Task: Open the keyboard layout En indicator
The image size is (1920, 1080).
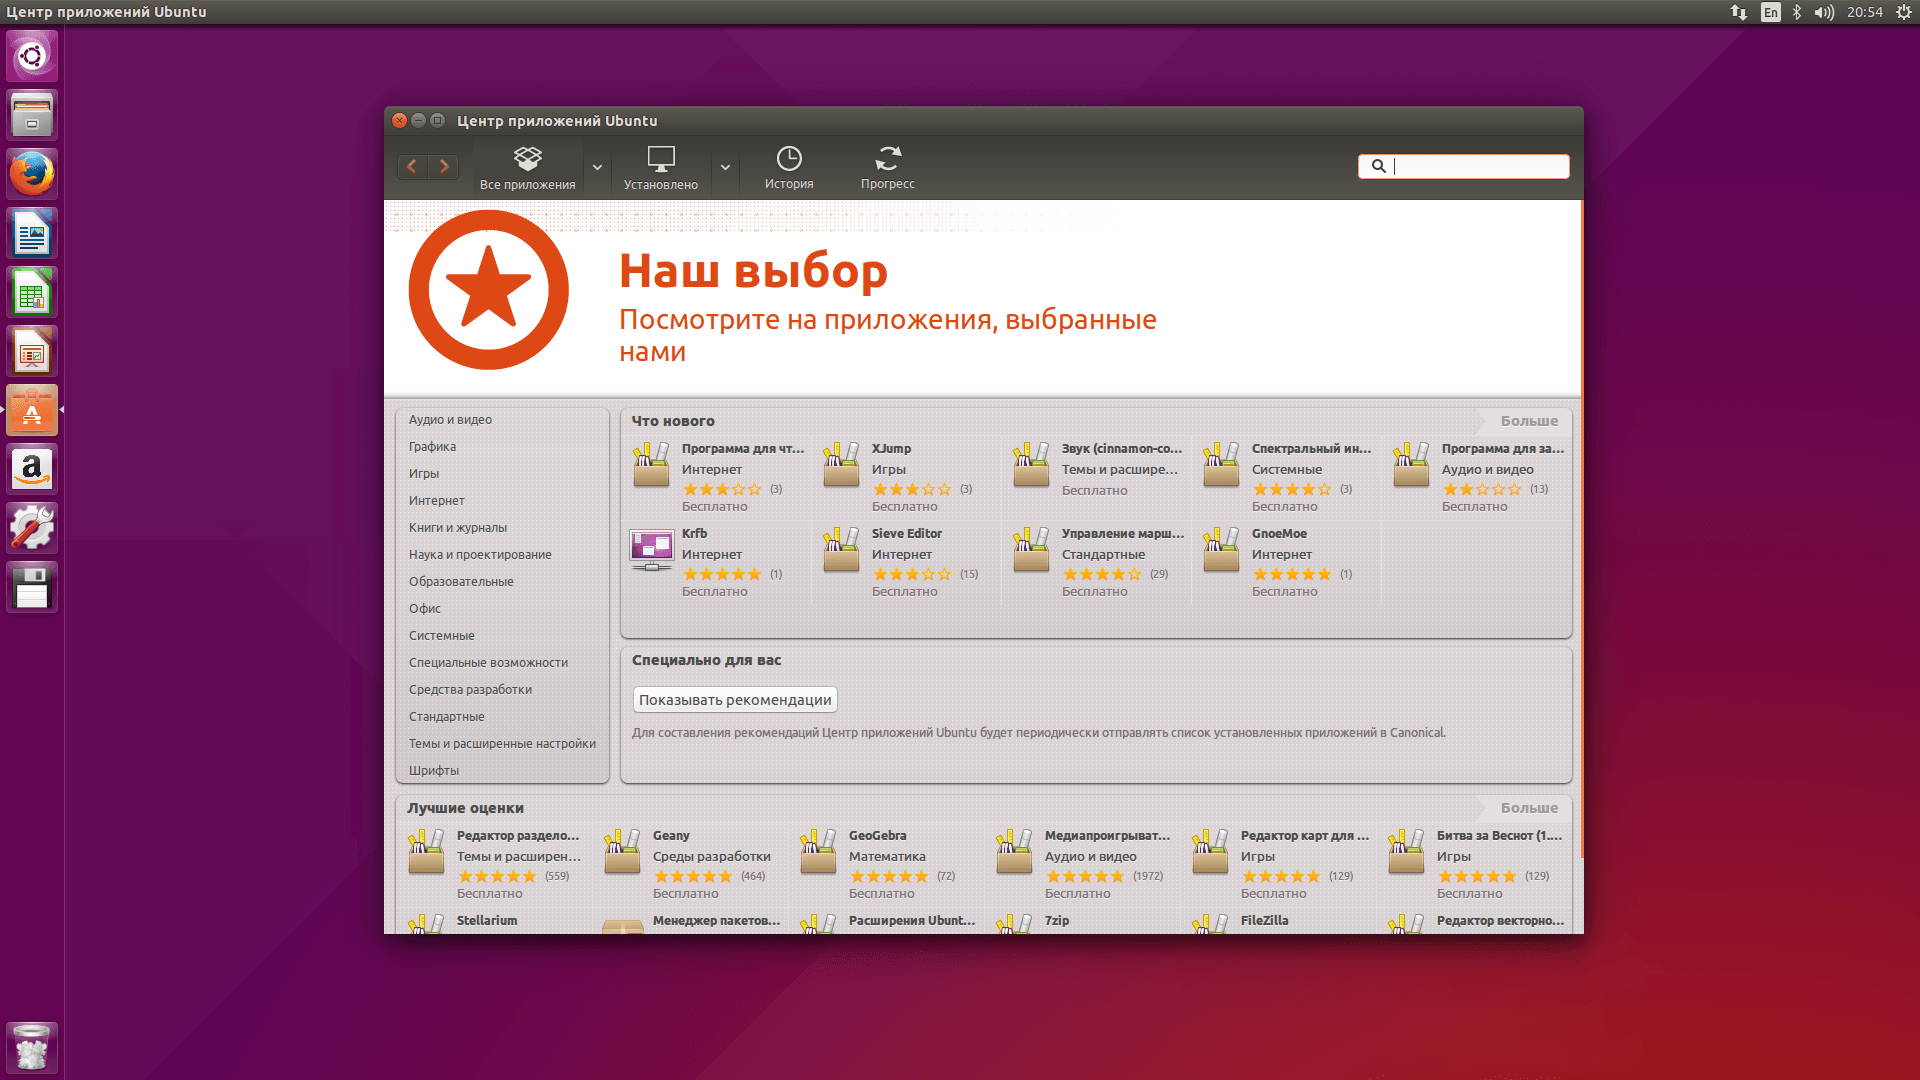Action: [x=1771, y=12]
